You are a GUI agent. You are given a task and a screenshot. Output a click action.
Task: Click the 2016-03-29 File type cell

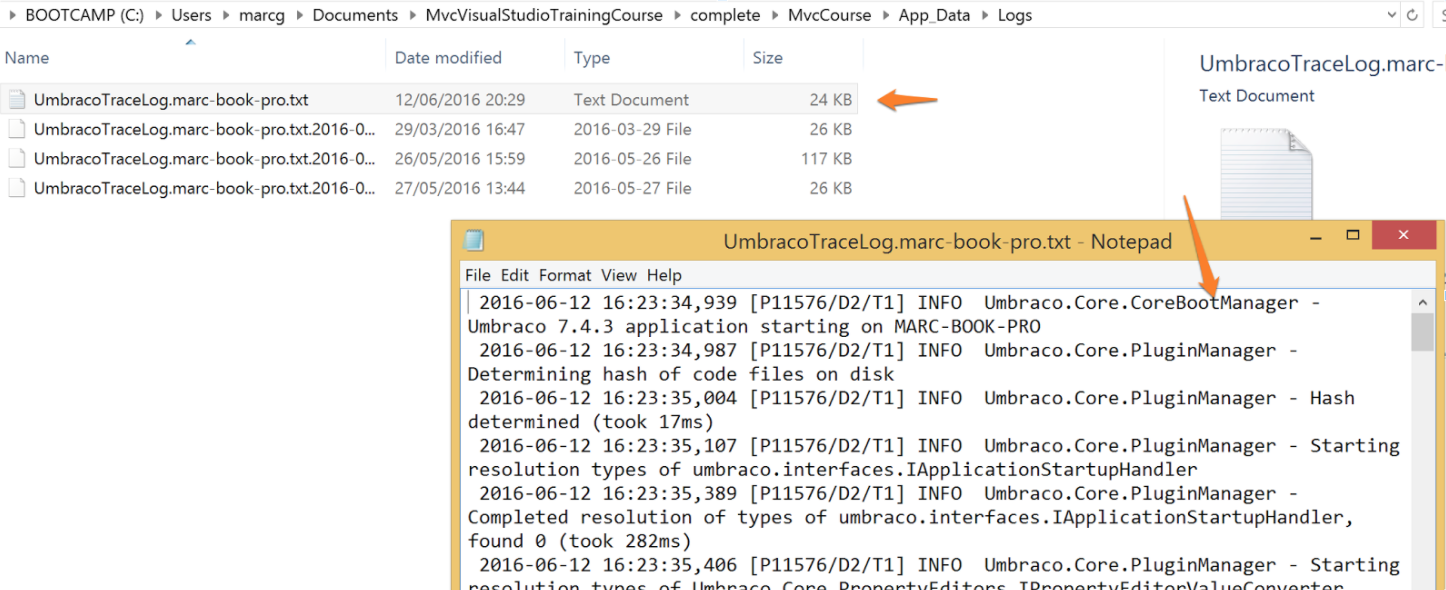(633, 129)
